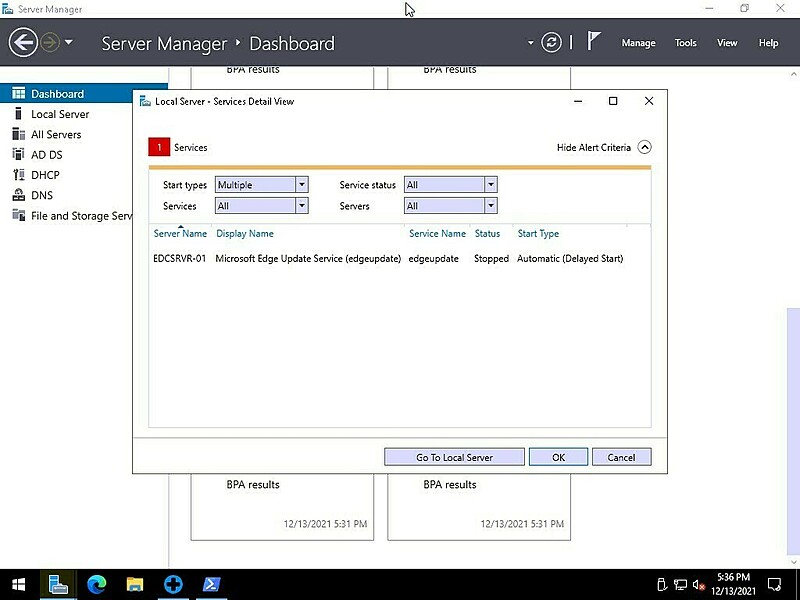Image resolution: width=800 pixels, height=600 pixels.
Task: Click the Go To Local Server button
Action: [x=454, y=456]
